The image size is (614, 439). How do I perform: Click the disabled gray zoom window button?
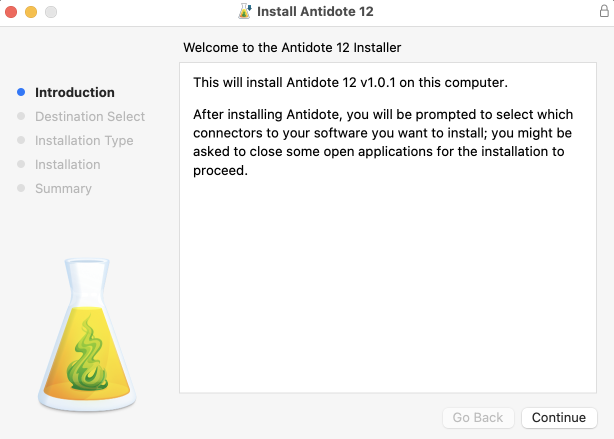[50, 12]
